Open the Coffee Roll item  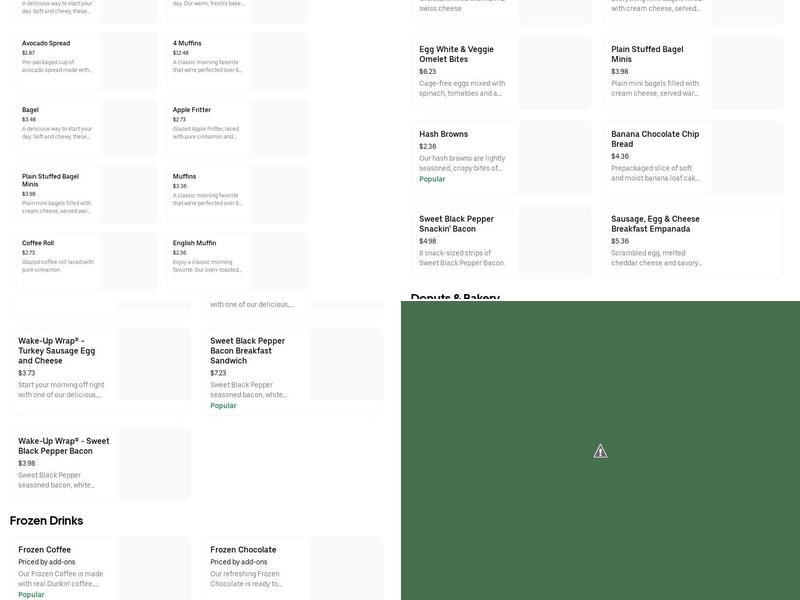tap(38, 243)
